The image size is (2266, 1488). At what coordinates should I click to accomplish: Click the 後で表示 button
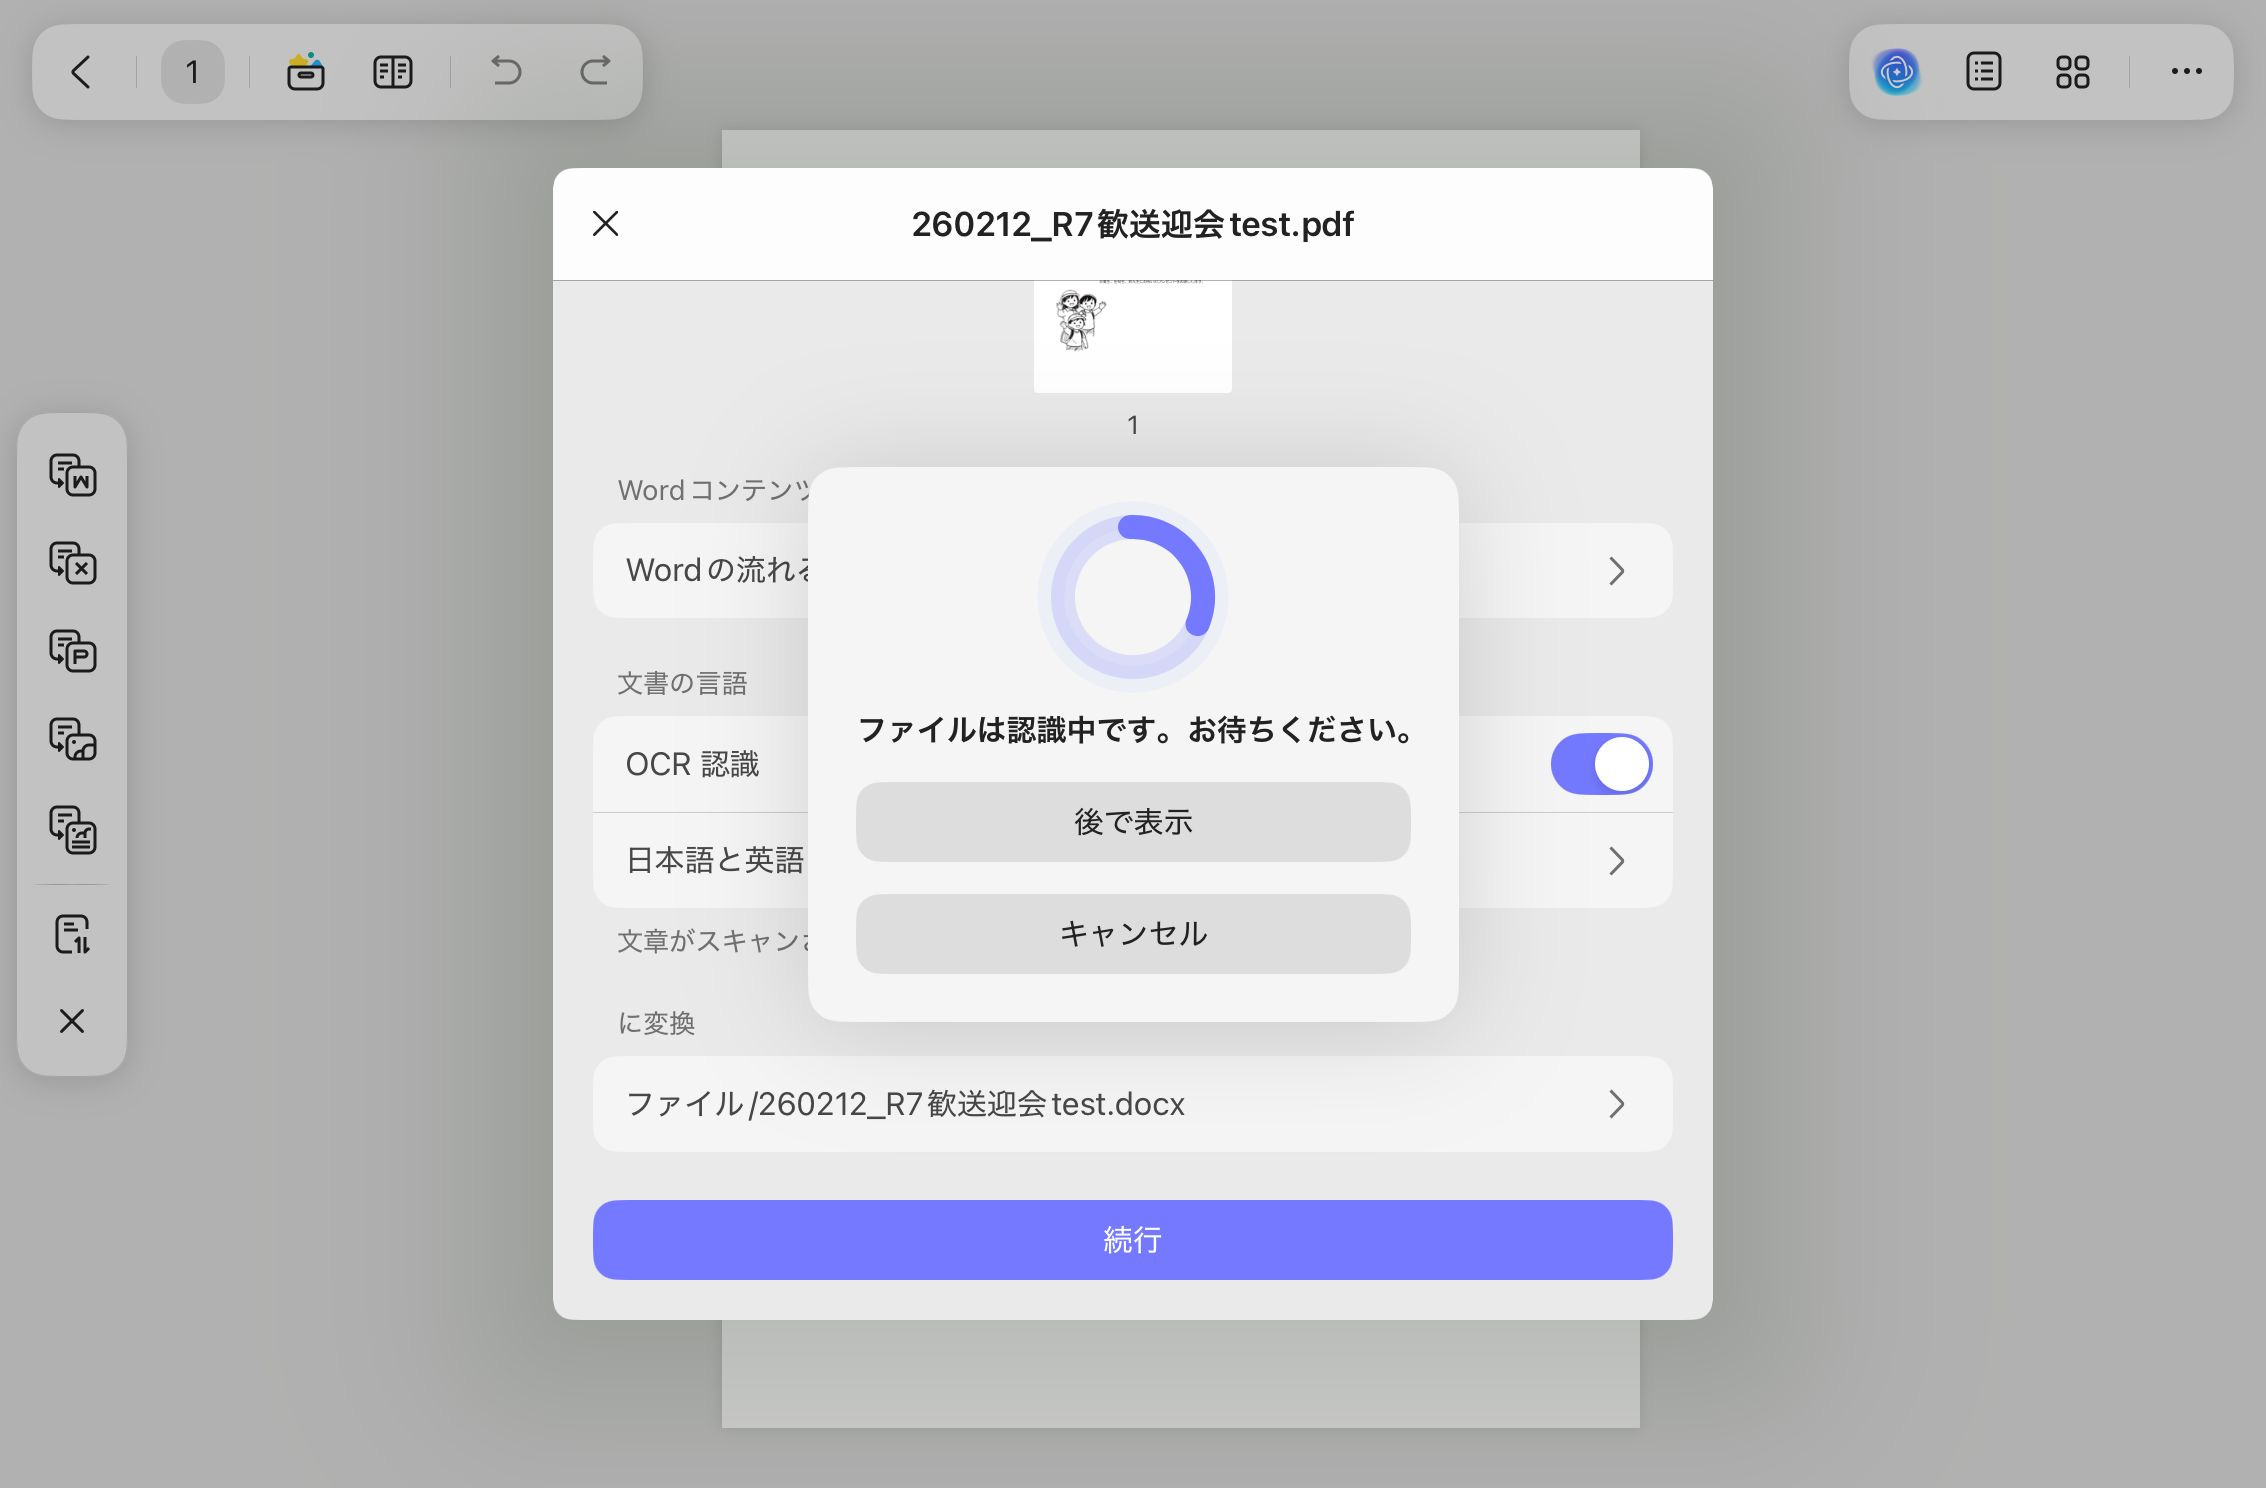(1132, 822)
